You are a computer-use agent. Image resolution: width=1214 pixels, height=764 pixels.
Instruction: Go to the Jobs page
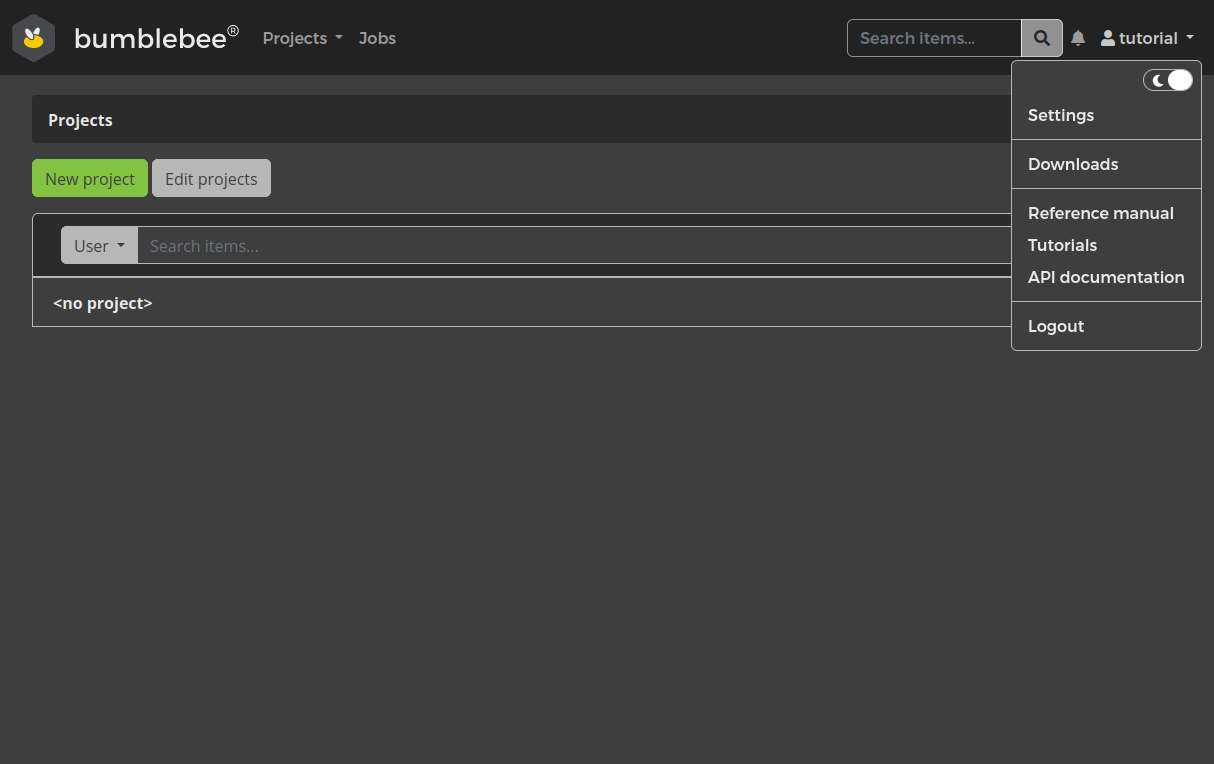(x=377, y=38)
